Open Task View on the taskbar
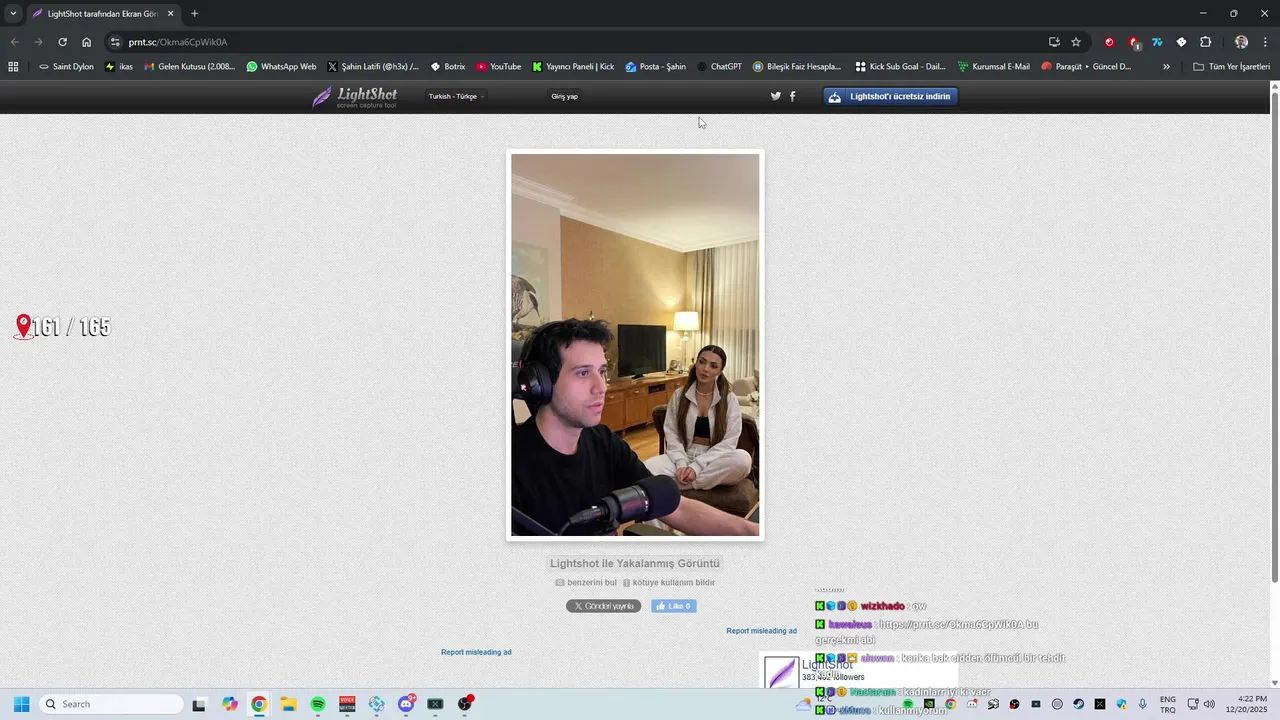The image size is (1280, 720). 199,704
